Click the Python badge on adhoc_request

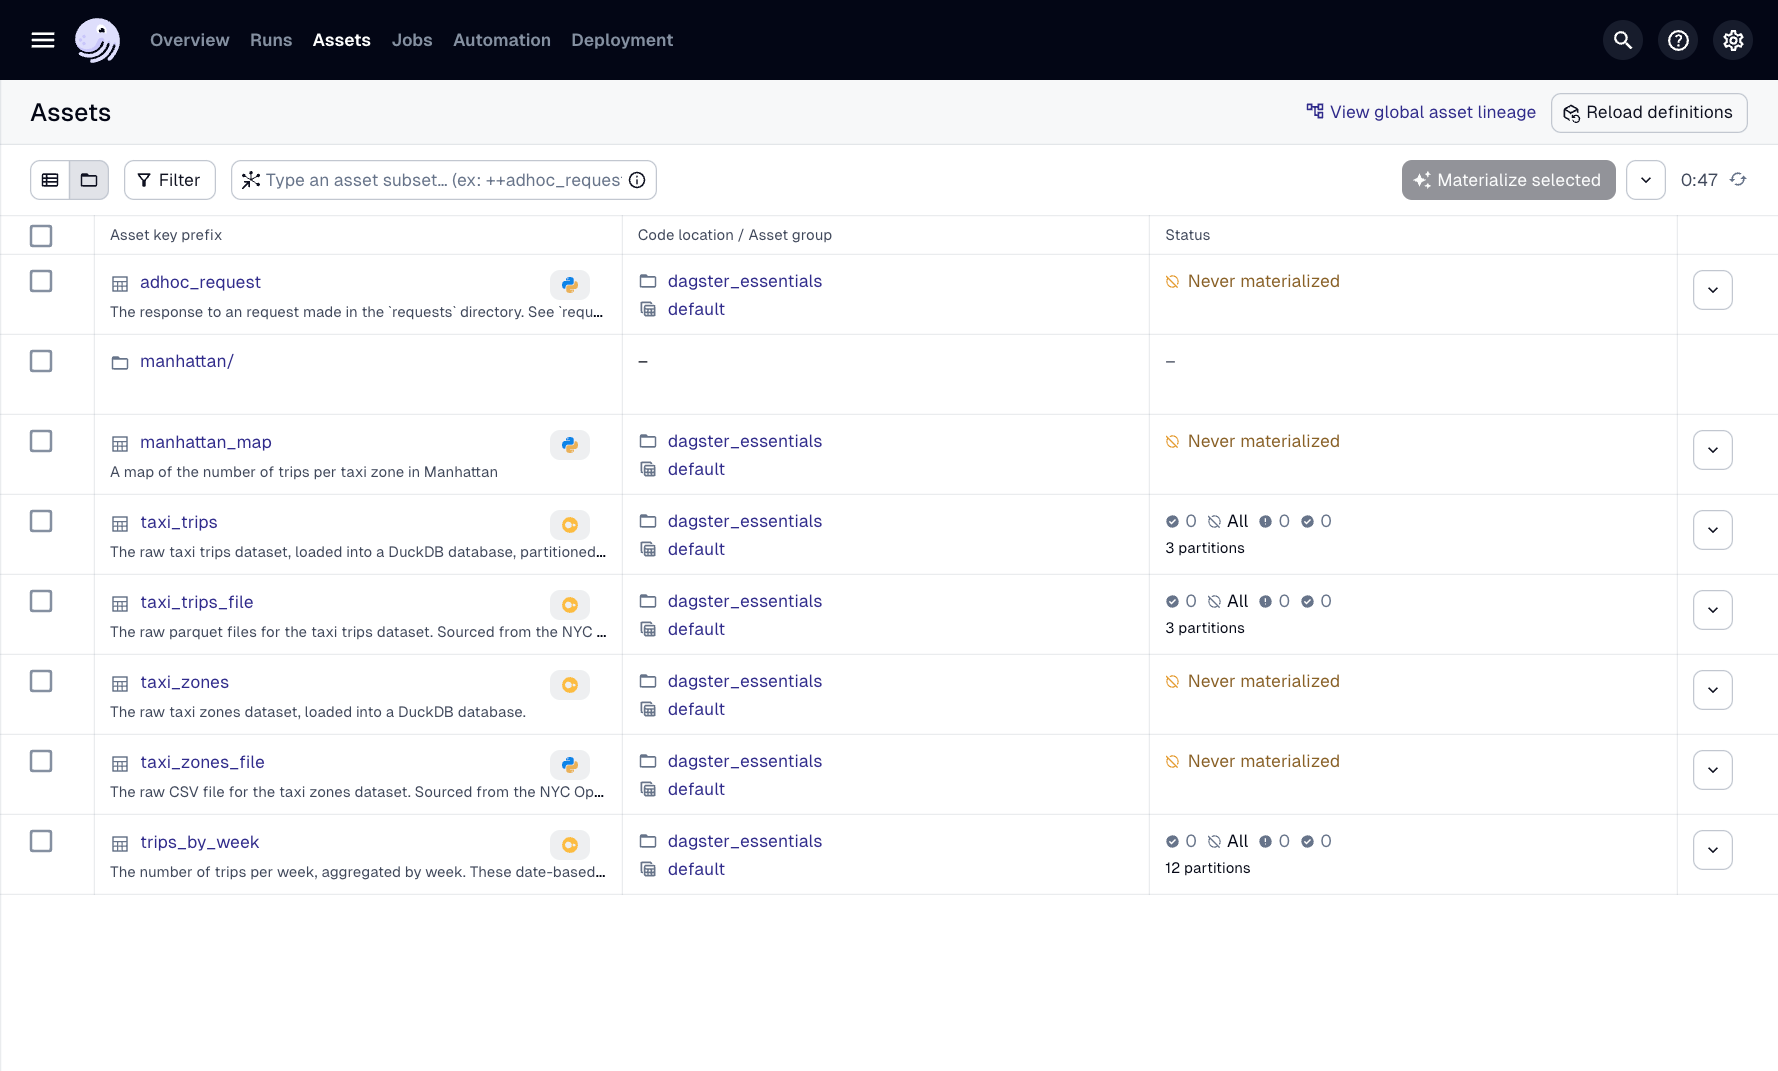pos(569,284)
